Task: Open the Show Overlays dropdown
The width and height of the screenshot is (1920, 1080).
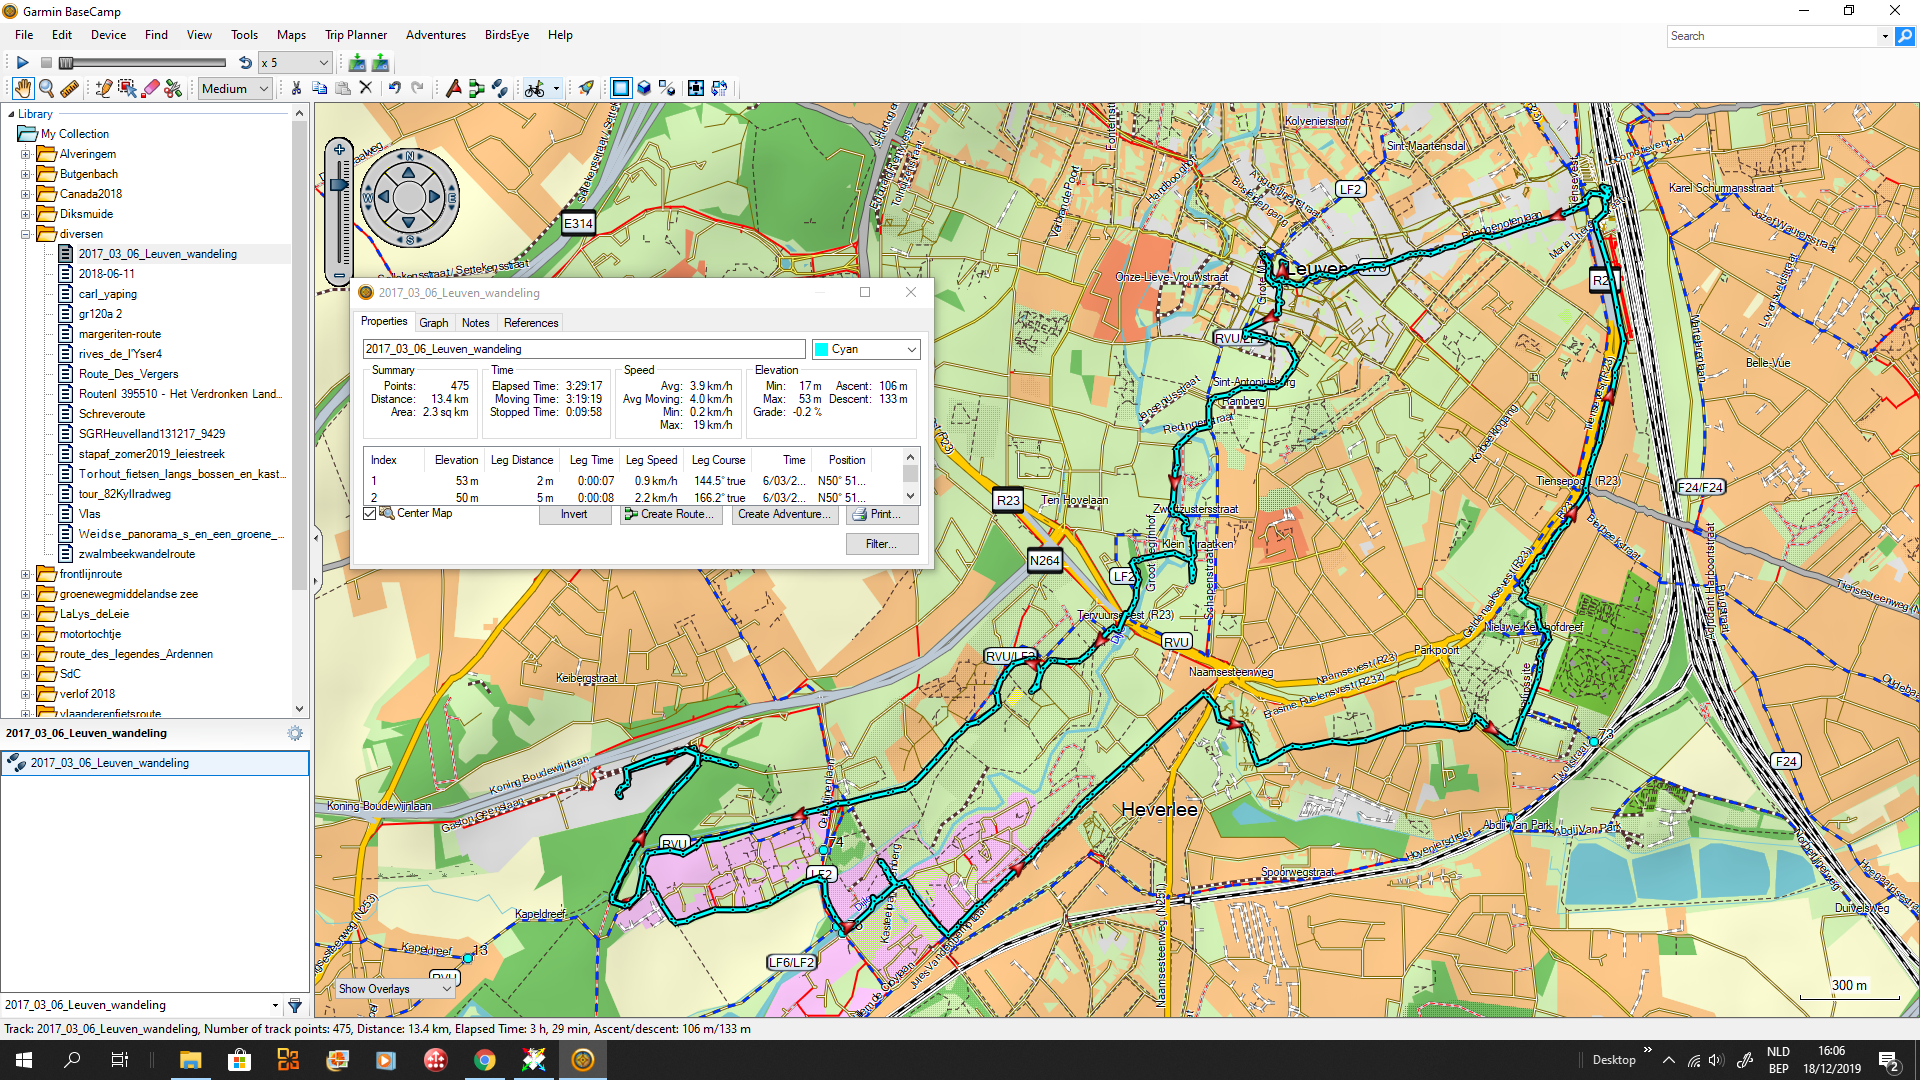Action: tap(395, 989)
